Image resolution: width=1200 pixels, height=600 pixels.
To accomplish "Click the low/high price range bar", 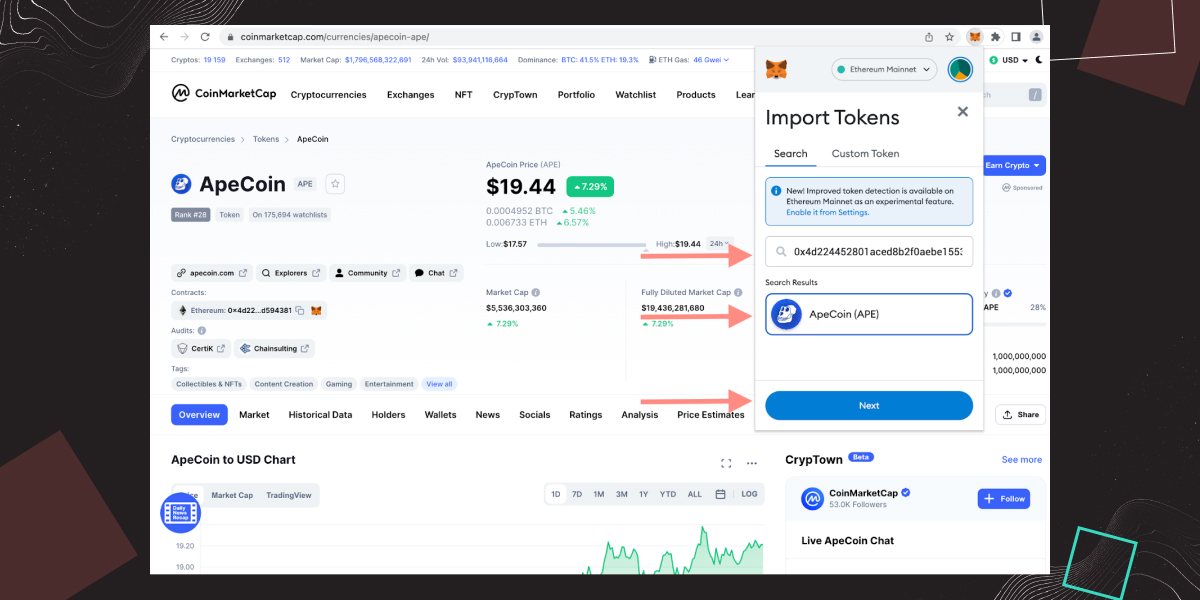I will (x=592, y=244).
